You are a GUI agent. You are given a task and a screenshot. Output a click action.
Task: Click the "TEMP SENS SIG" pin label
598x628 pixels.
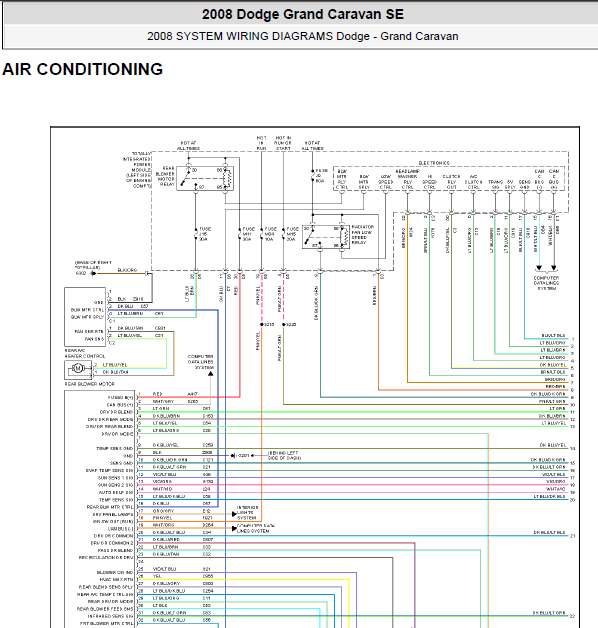tap(116, 500)
